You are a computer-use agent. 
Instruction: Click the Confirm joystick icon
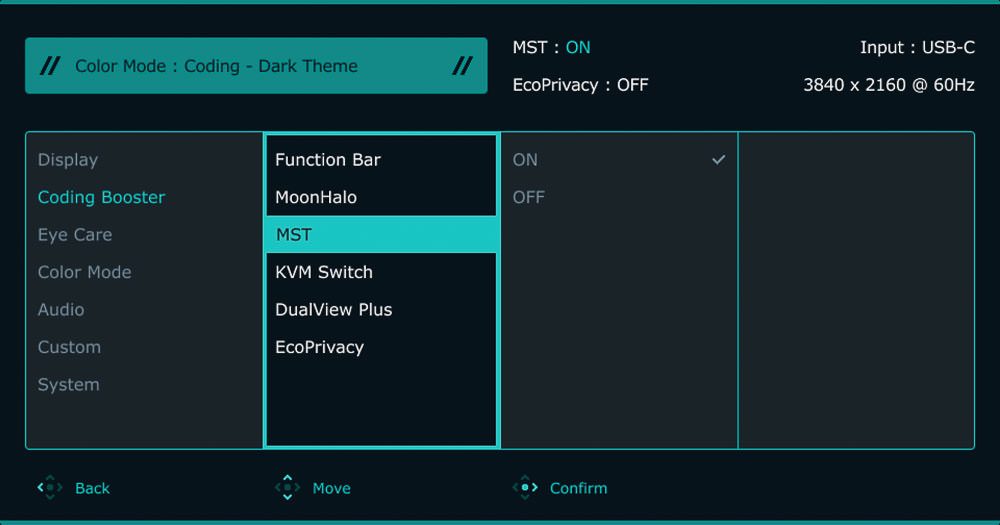point(525,488)
